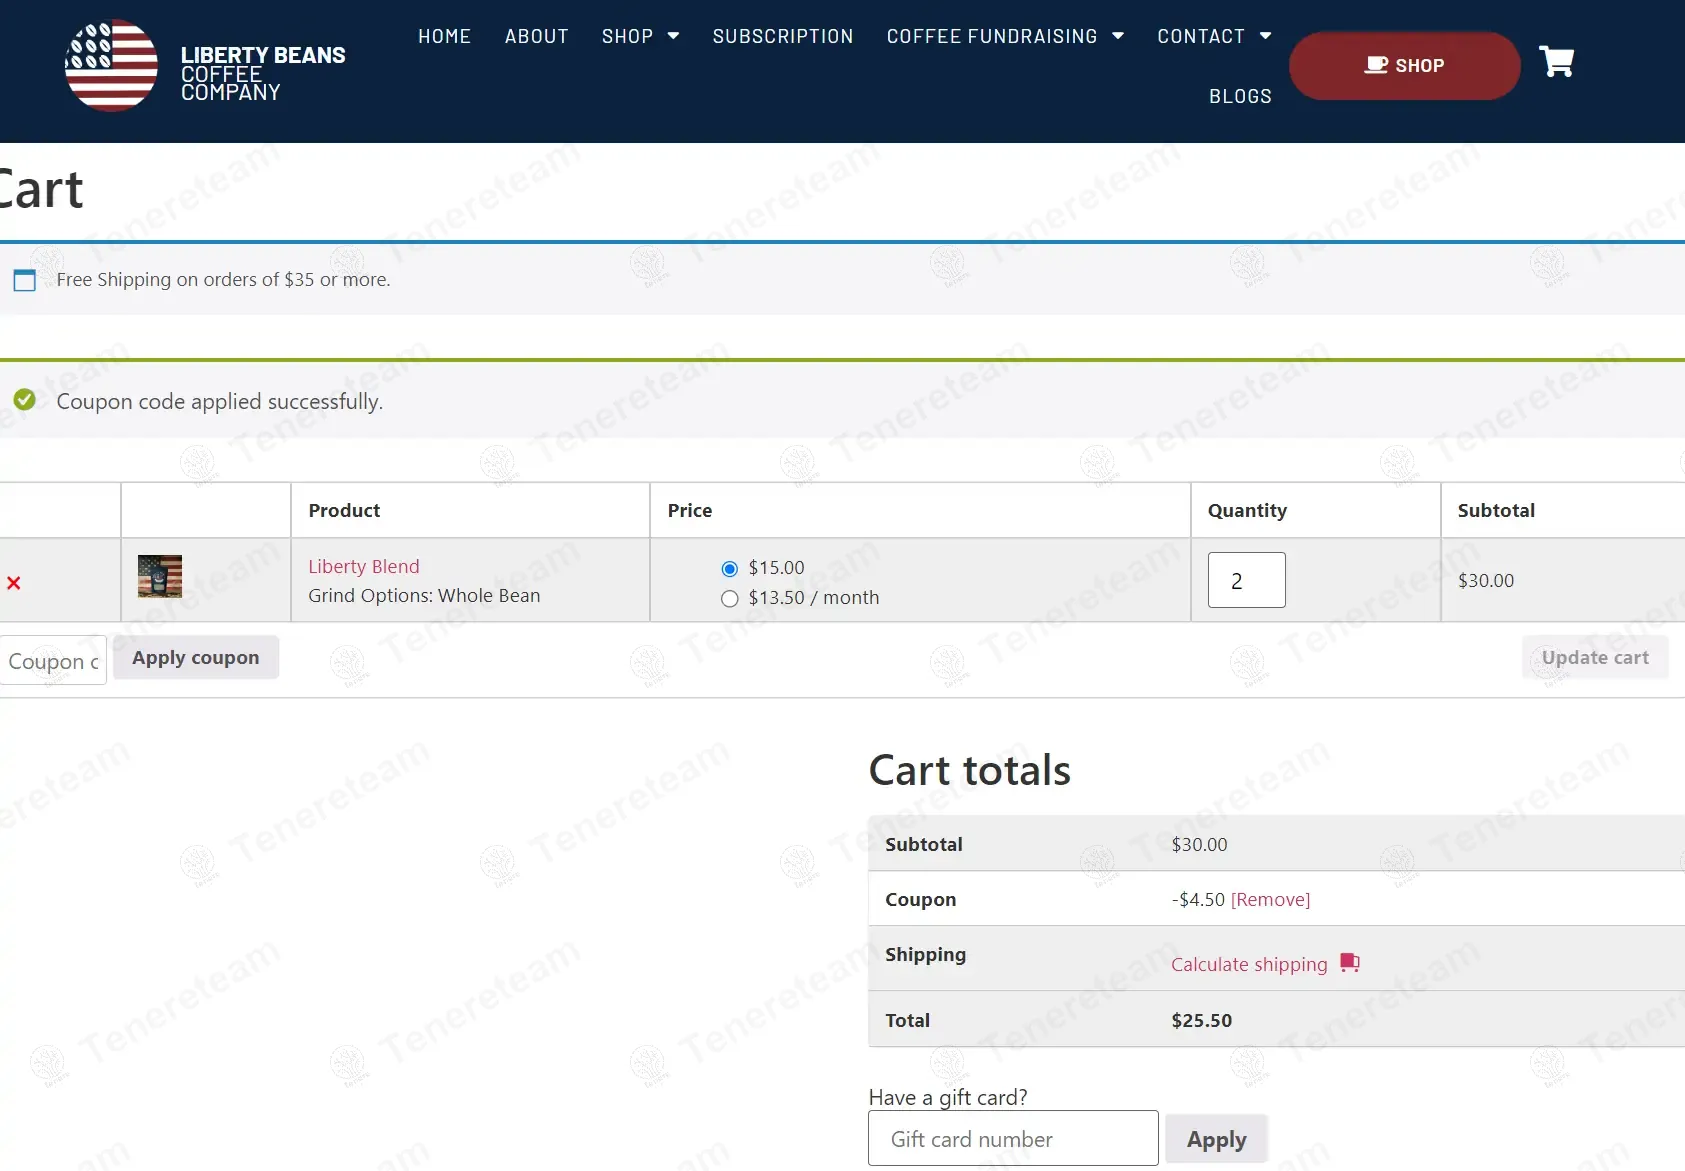Screen dimensions: 1685x1171
Task: Select the $15.00 one-time price option
Action: point(730,569)
